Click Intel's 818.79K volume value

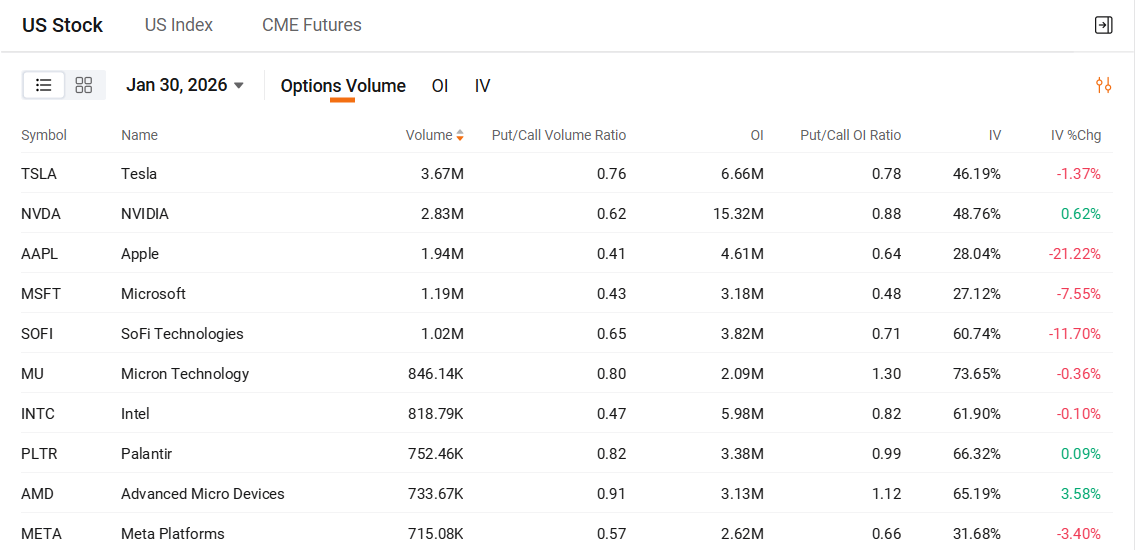click(436, 414)
